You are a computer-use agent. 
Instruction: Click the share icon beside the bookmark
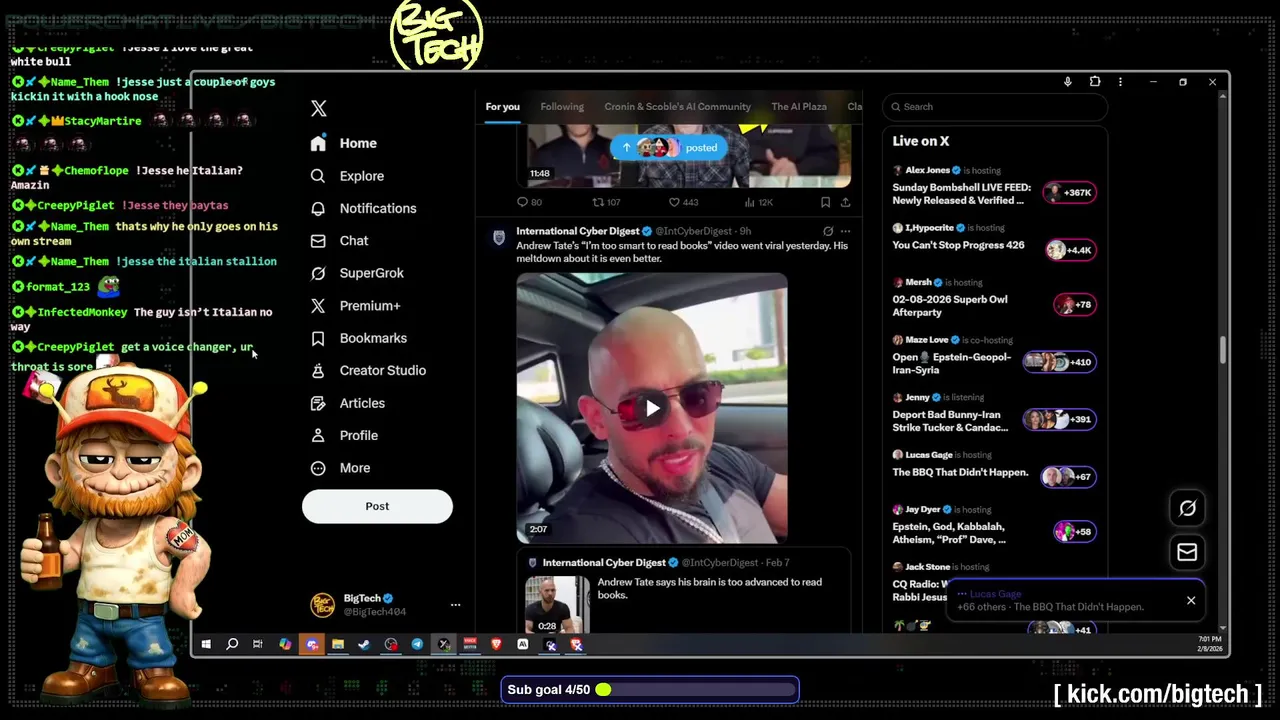845,202
